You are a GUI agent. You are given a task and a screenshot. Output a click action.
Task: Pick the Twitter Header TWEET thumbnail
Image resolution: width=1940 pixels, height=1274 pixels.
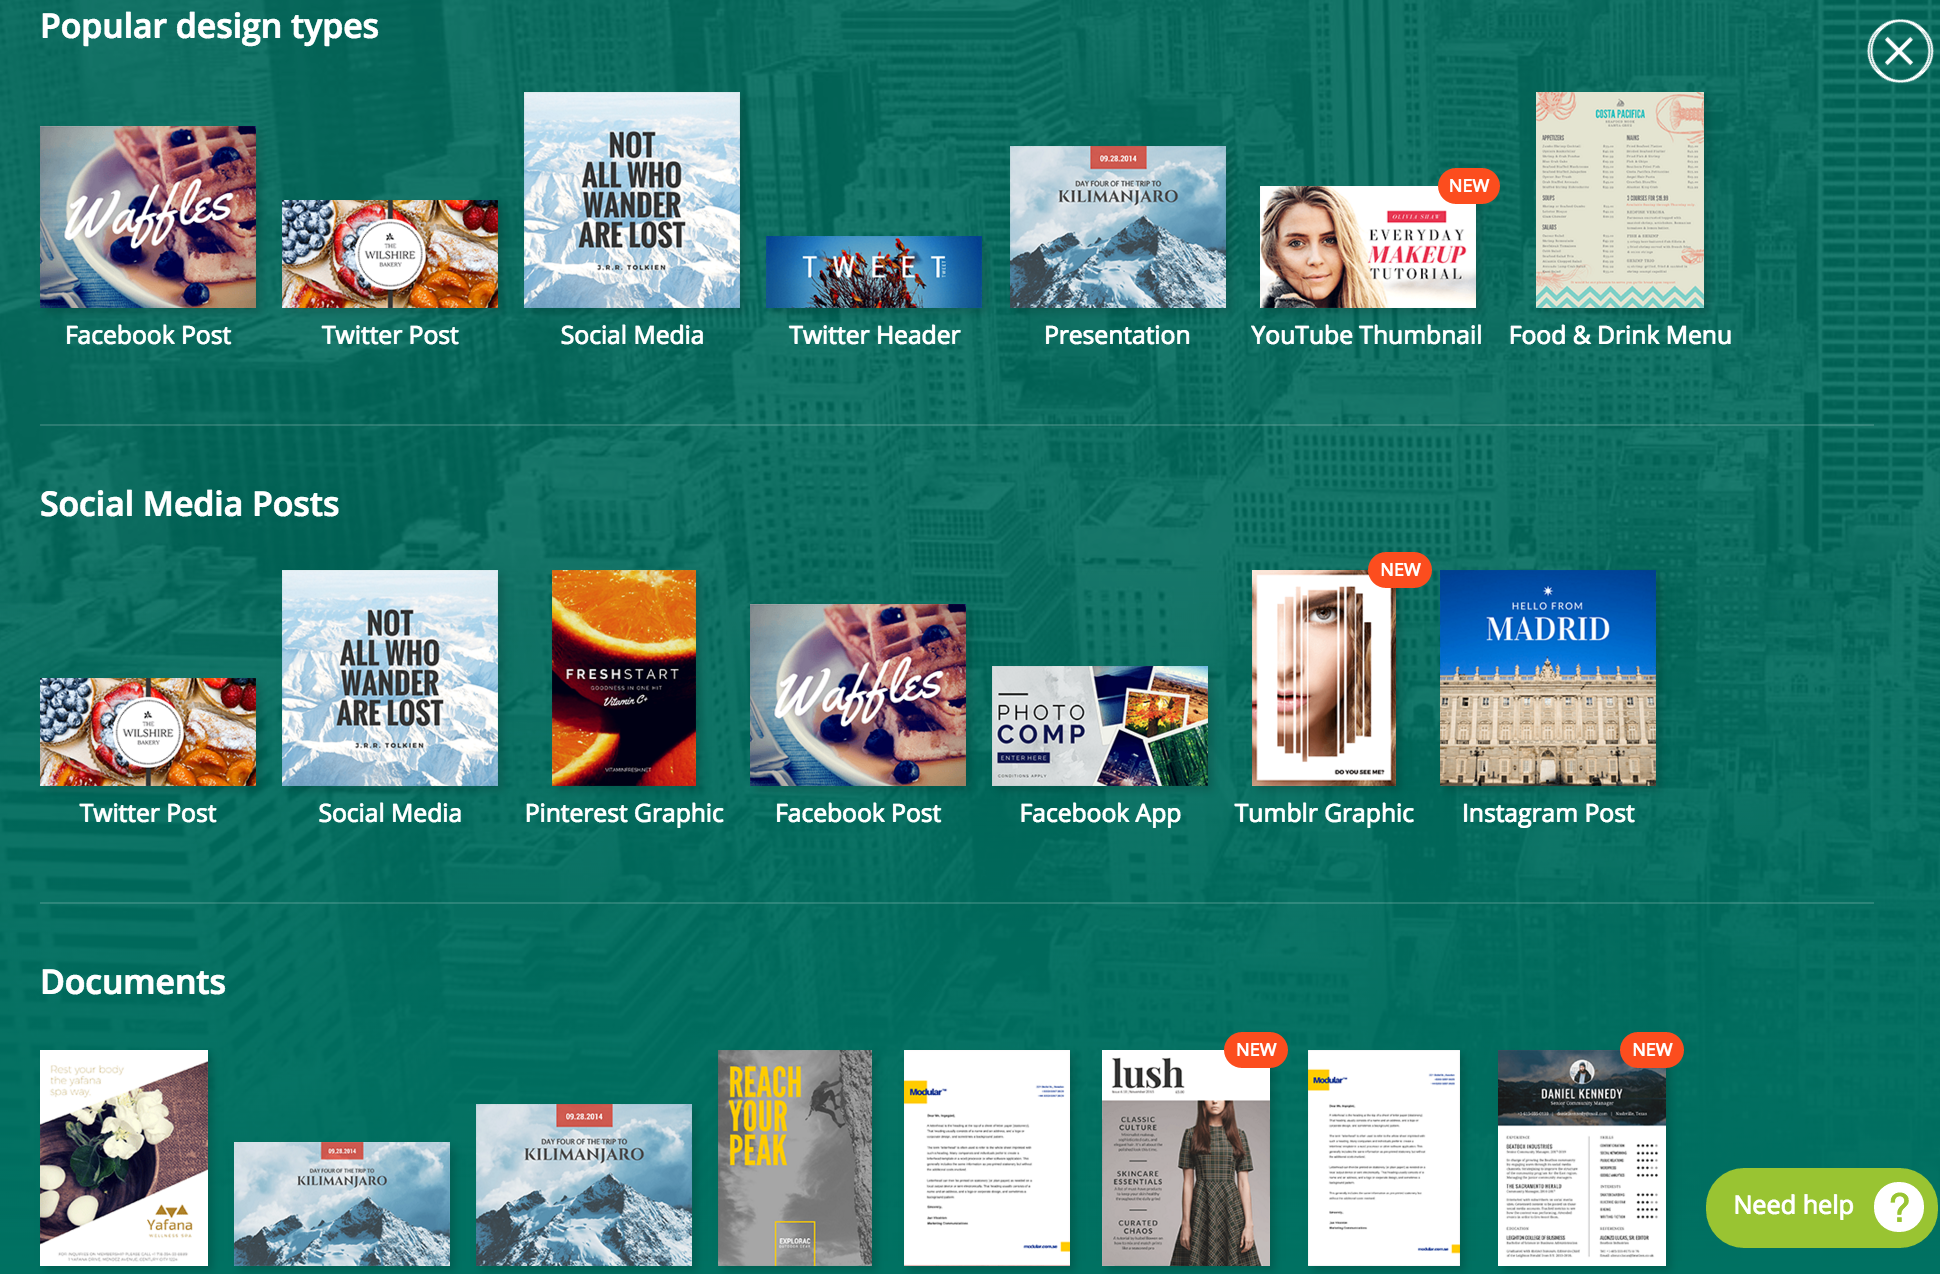tap(874, 272)
